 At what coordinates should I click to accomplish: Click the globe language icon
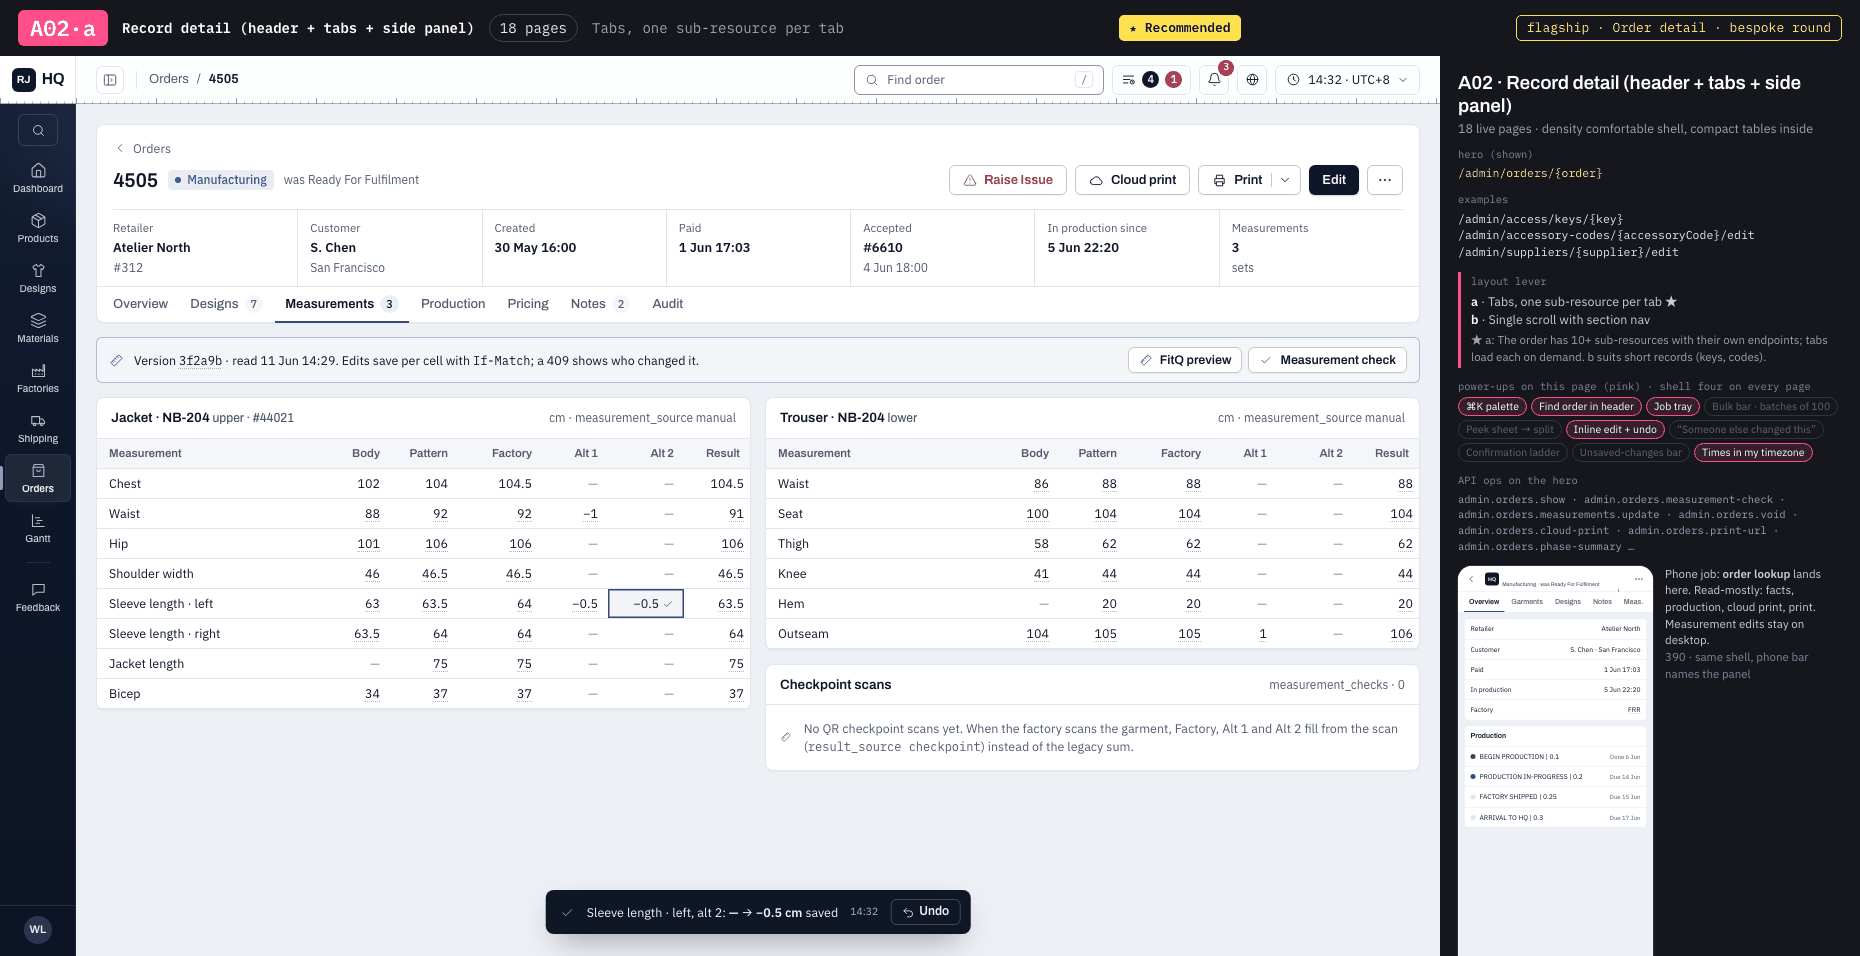pos(1252,80)
